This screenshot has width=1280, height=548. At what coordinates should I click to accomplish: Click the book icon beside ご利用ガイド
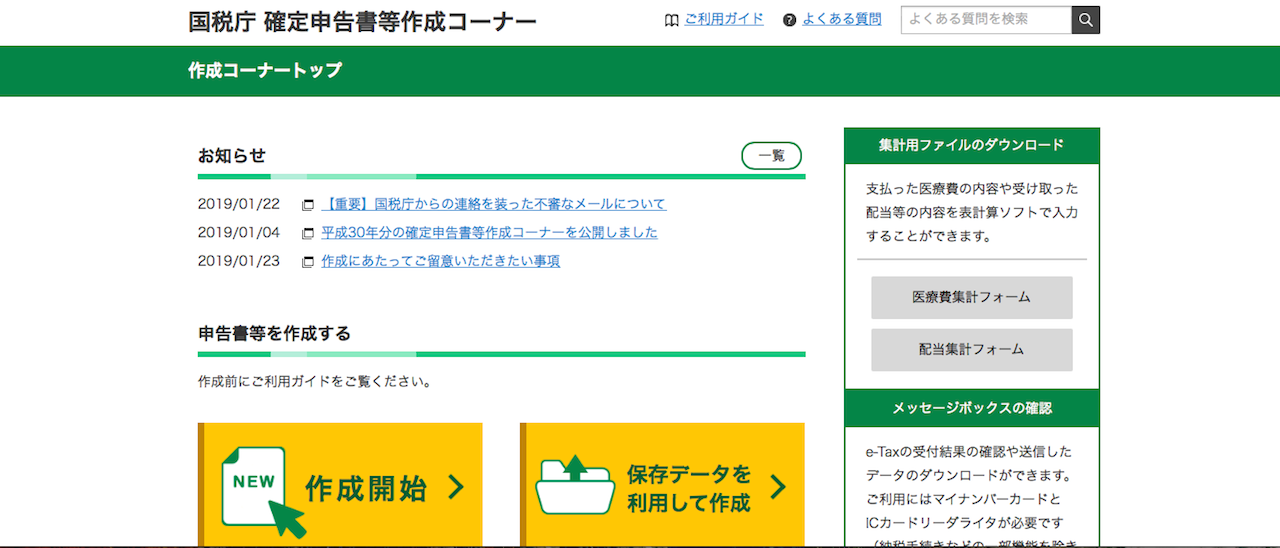pyautogui.click(x=672, y=20)
